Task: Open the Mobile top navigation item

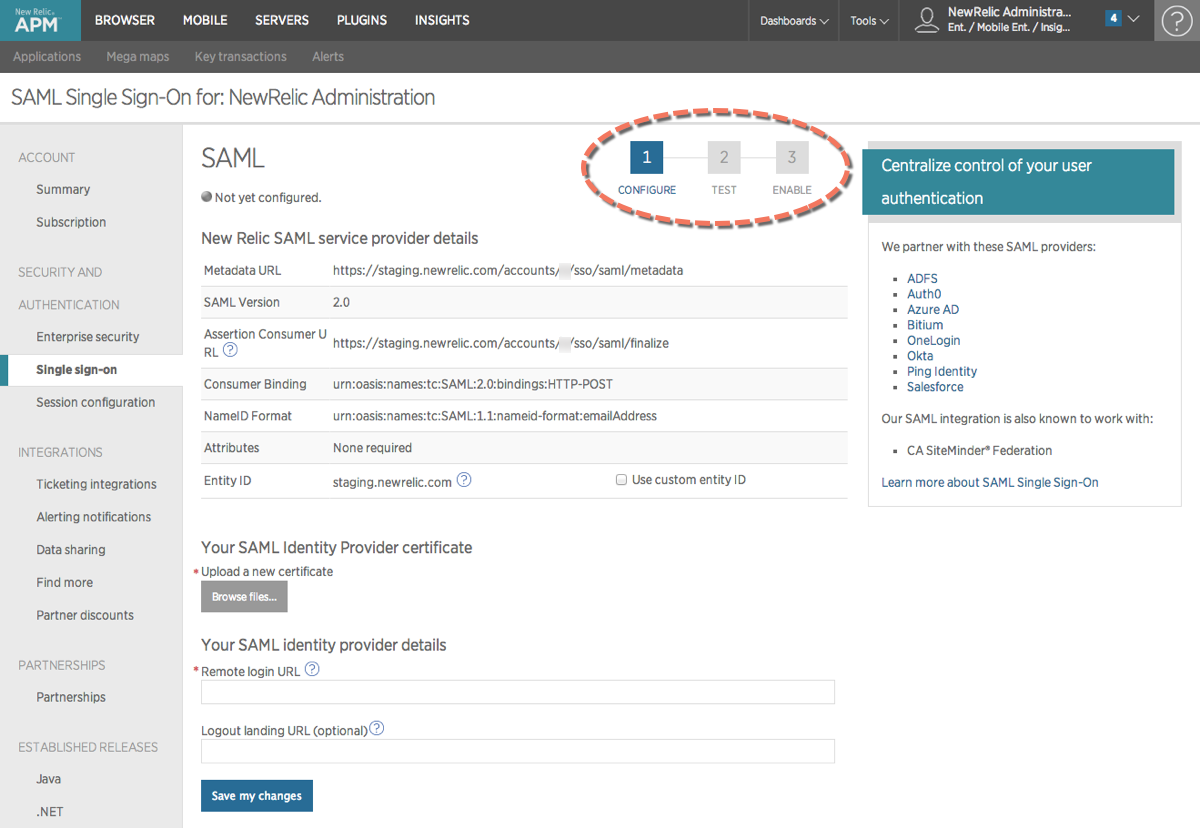Action: pyautogui.click(x=205, y=20)
